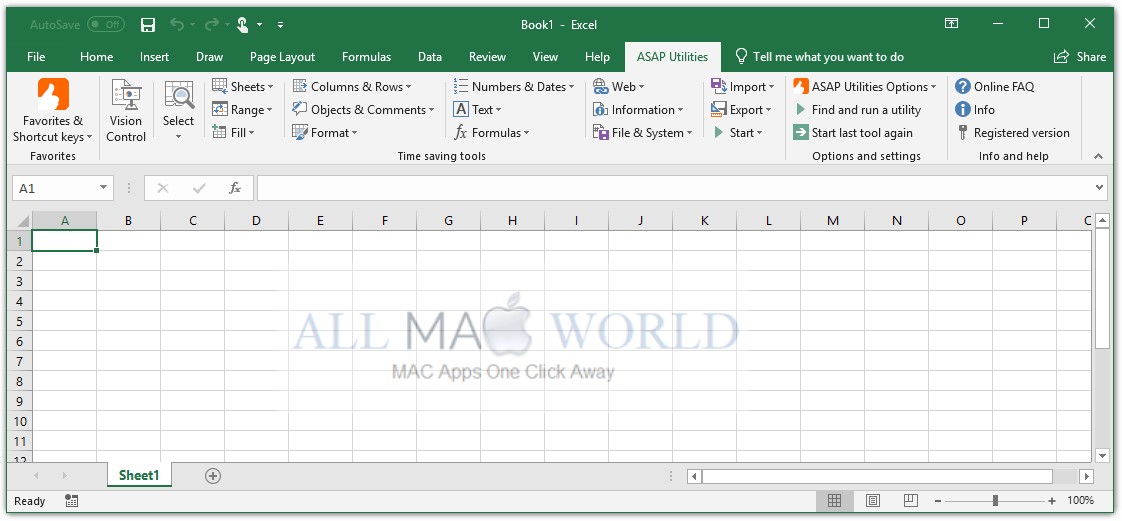Click the Select magnifier icon
1122x521 pixels.
pyautogui.click(x=179, y=94)
